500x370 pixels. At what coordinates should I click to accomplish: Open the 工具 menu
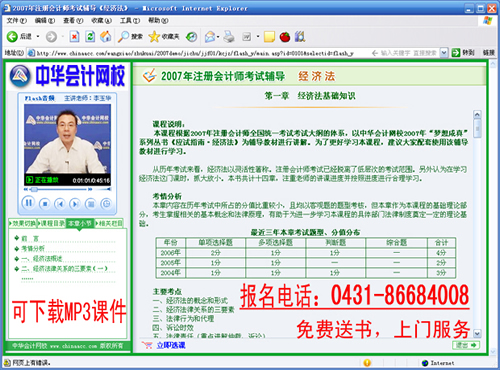[130, 21]
